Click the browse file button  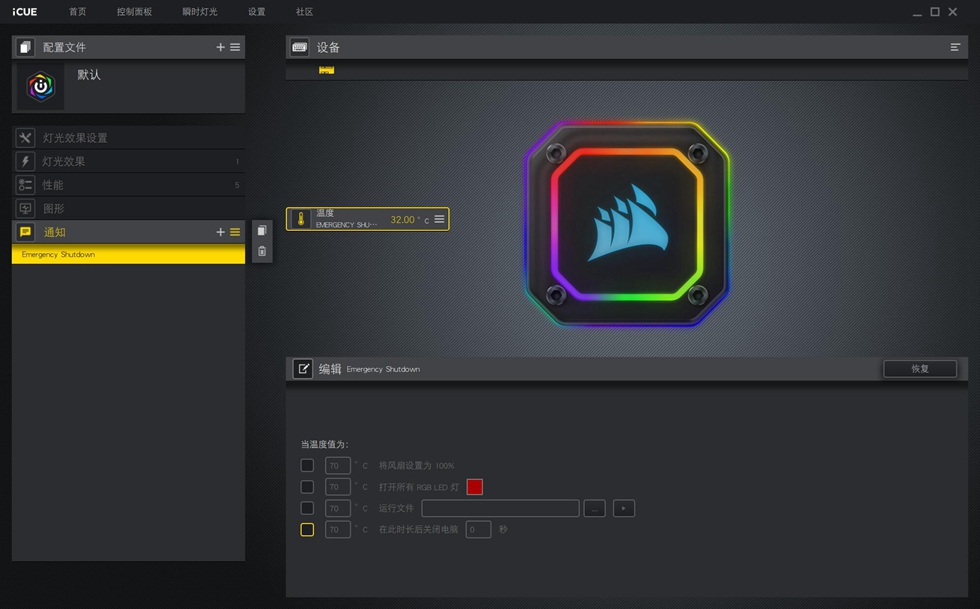coord(594,508)
